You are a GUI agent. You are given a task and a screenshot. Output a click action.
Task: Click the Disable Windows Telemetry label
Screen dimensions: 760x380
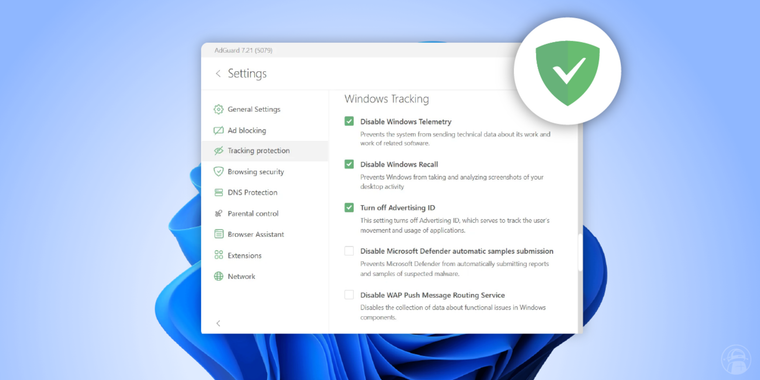click(406, 121)
